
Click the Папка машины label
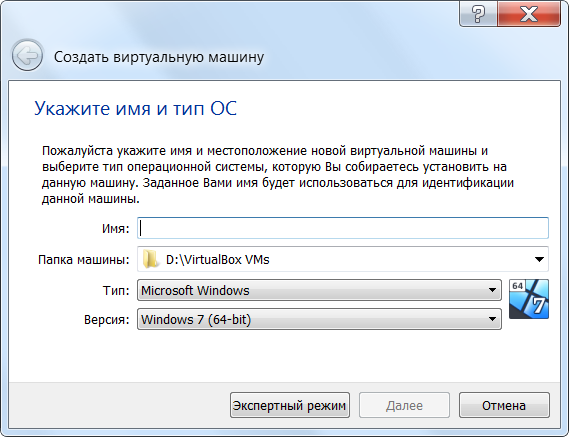click(x=84, y=260)
